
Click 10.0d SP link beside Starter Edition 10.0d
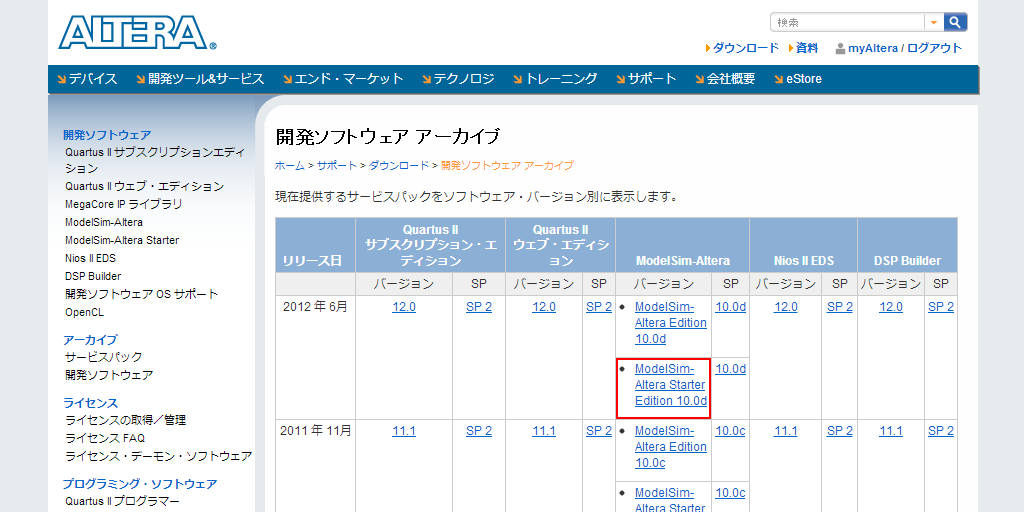tap(730, 369)
